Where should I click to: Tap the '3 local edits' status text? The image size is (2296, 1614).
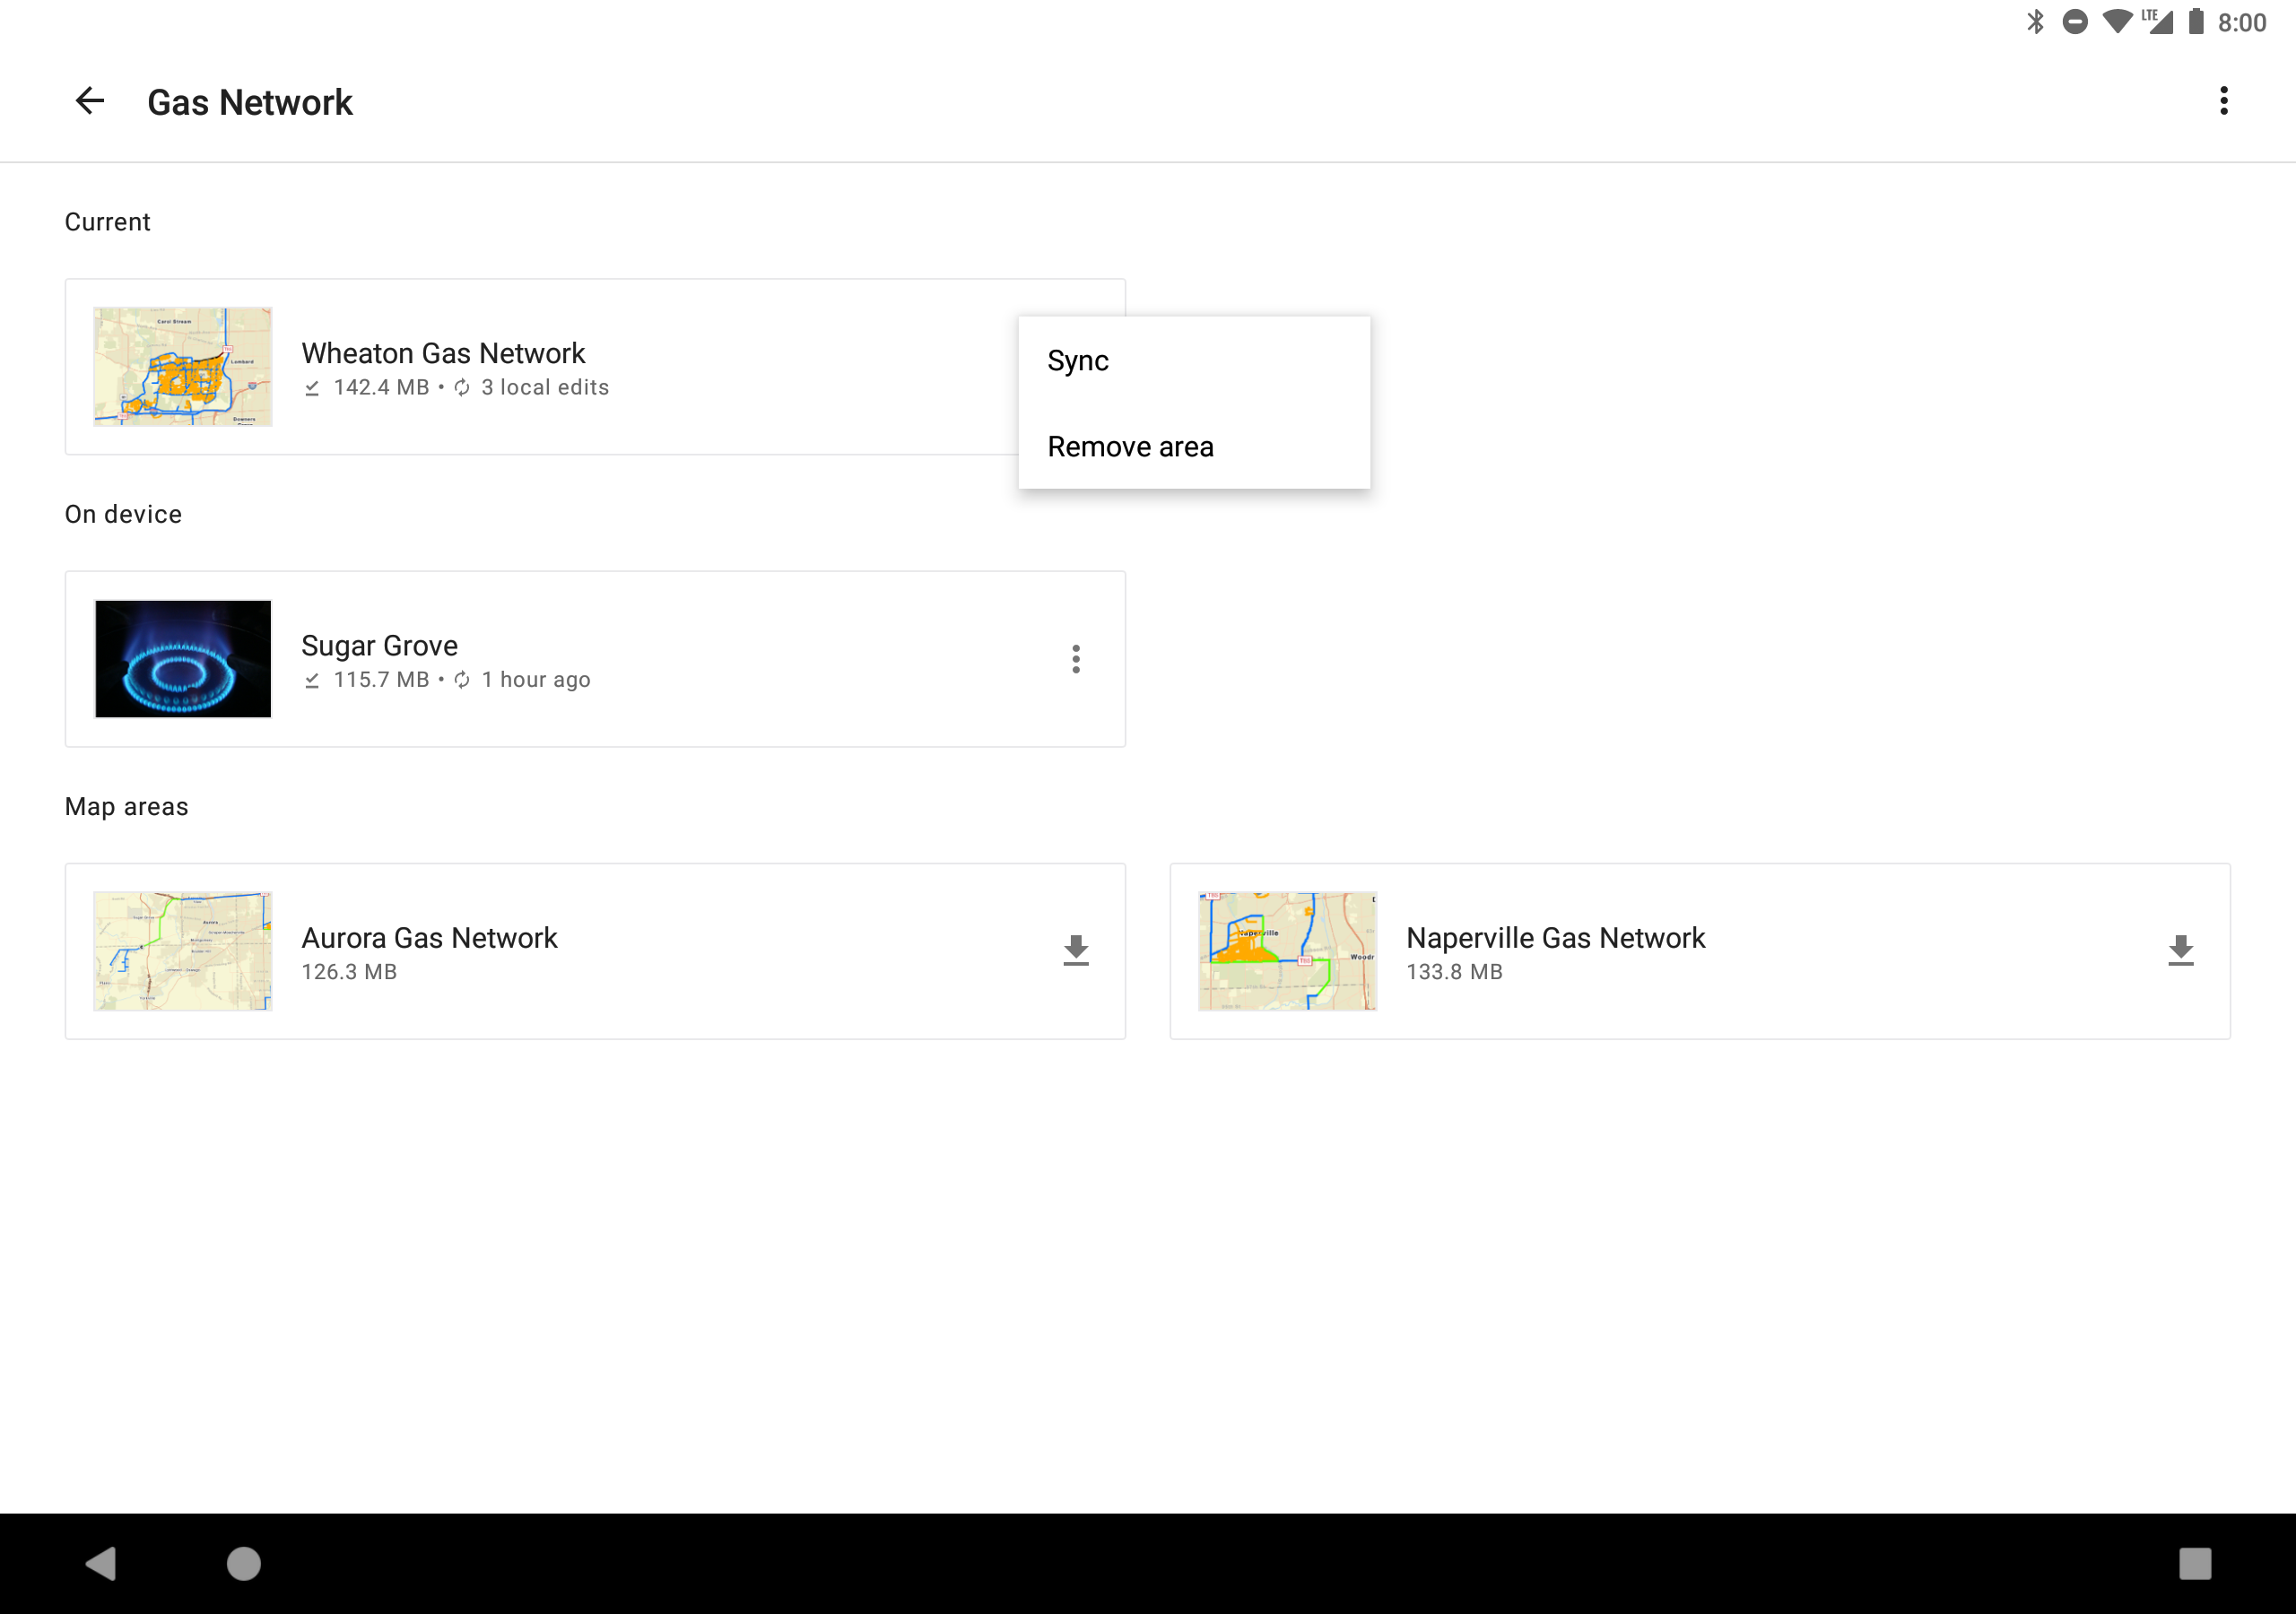click(x=545, y=388)
